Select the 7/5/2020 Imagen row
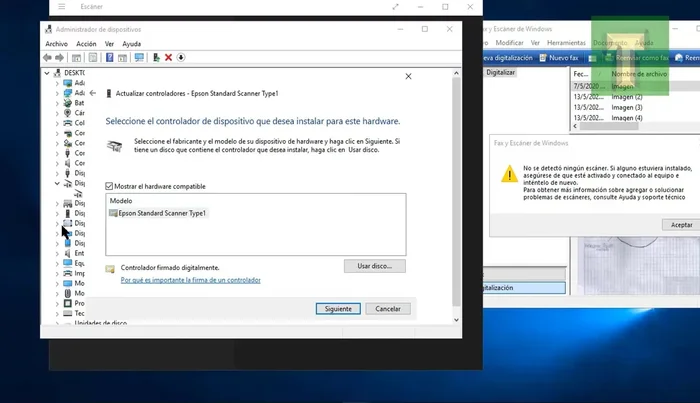The width and height of the screenshot is (700, 403). (636, 86)
